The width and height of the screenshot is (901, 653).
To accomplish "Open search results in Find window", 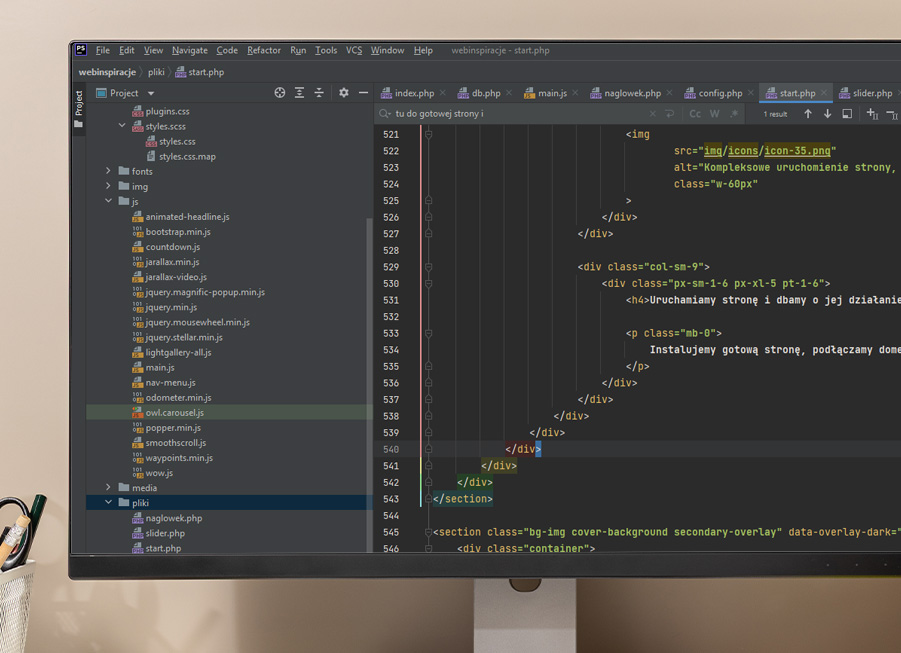I will (847, 114).
